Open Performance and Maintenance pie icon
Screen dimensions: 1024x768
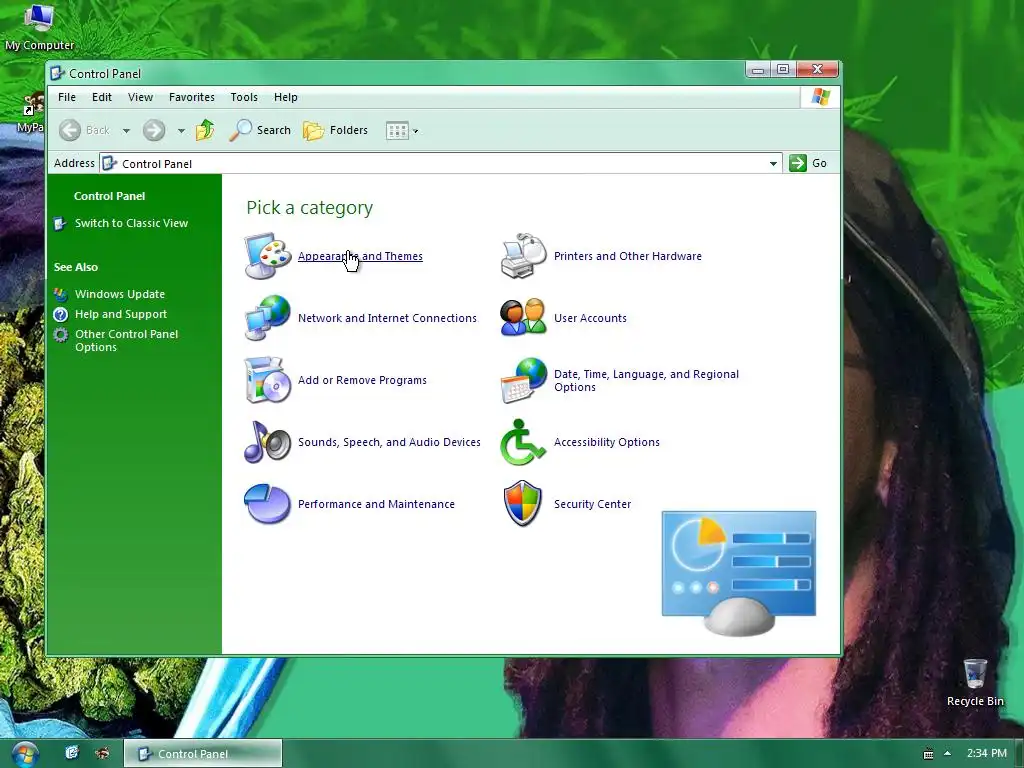(268, 504)
